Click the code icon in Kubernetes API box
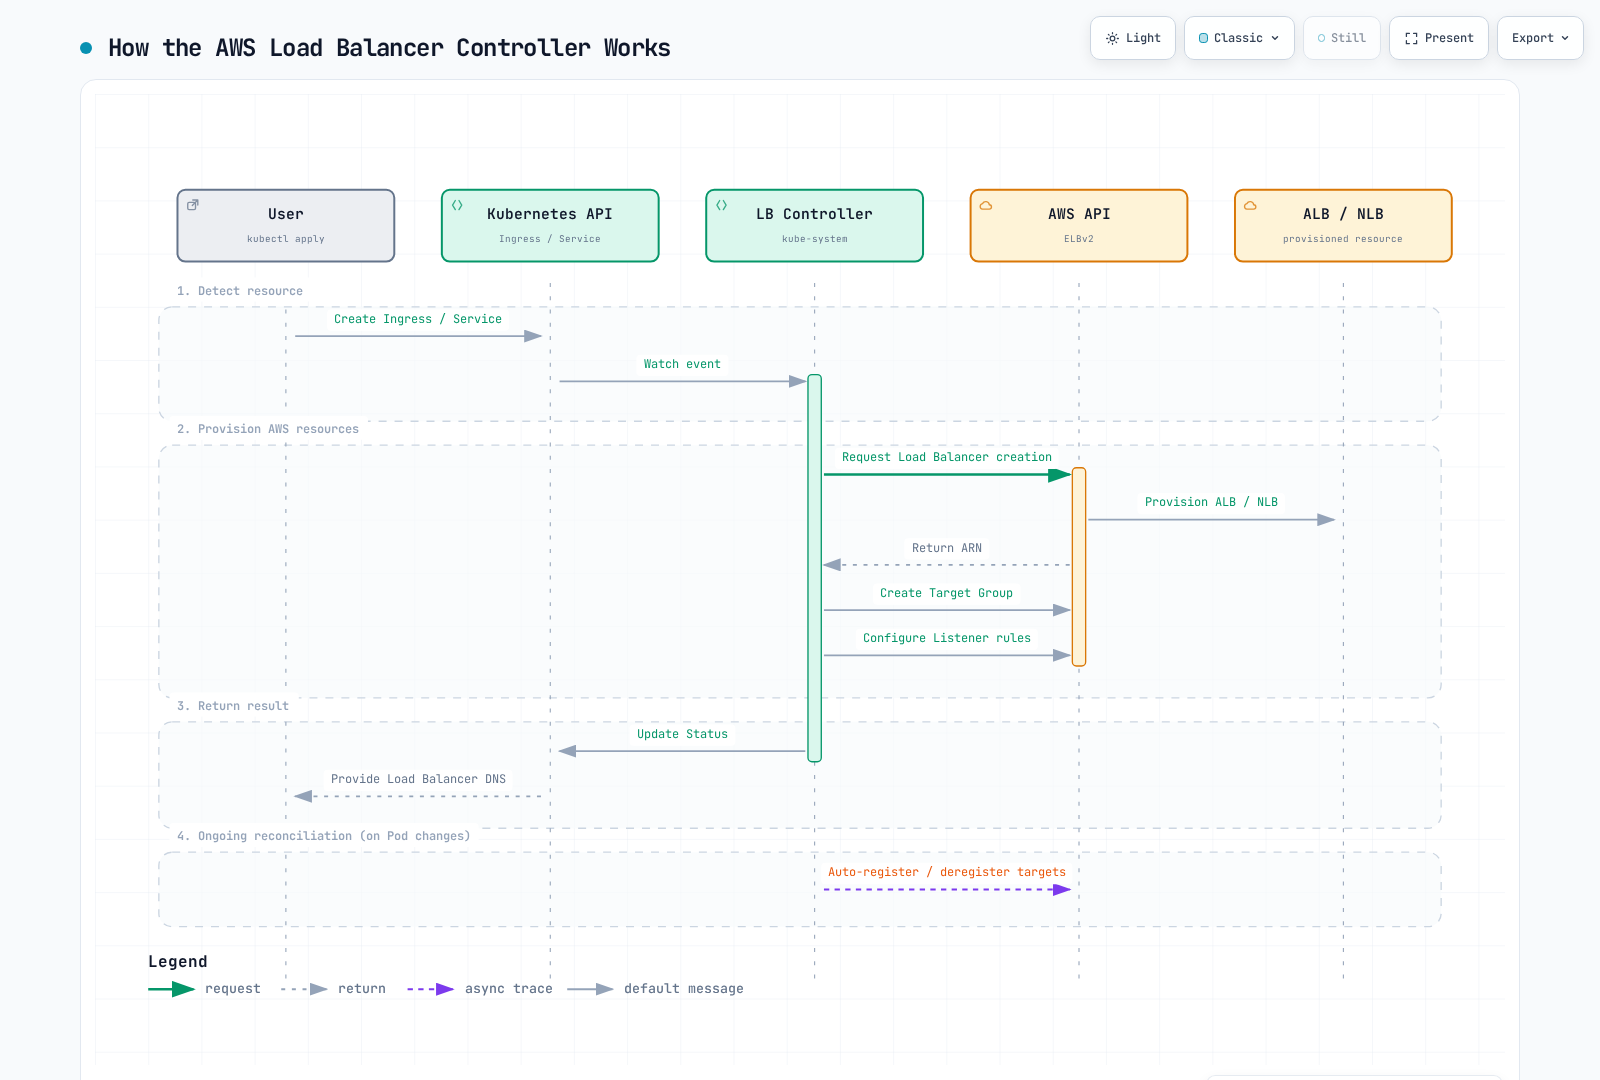Image resolution: width=1600 pixels, height=1080 pixels. pos(457,205)
